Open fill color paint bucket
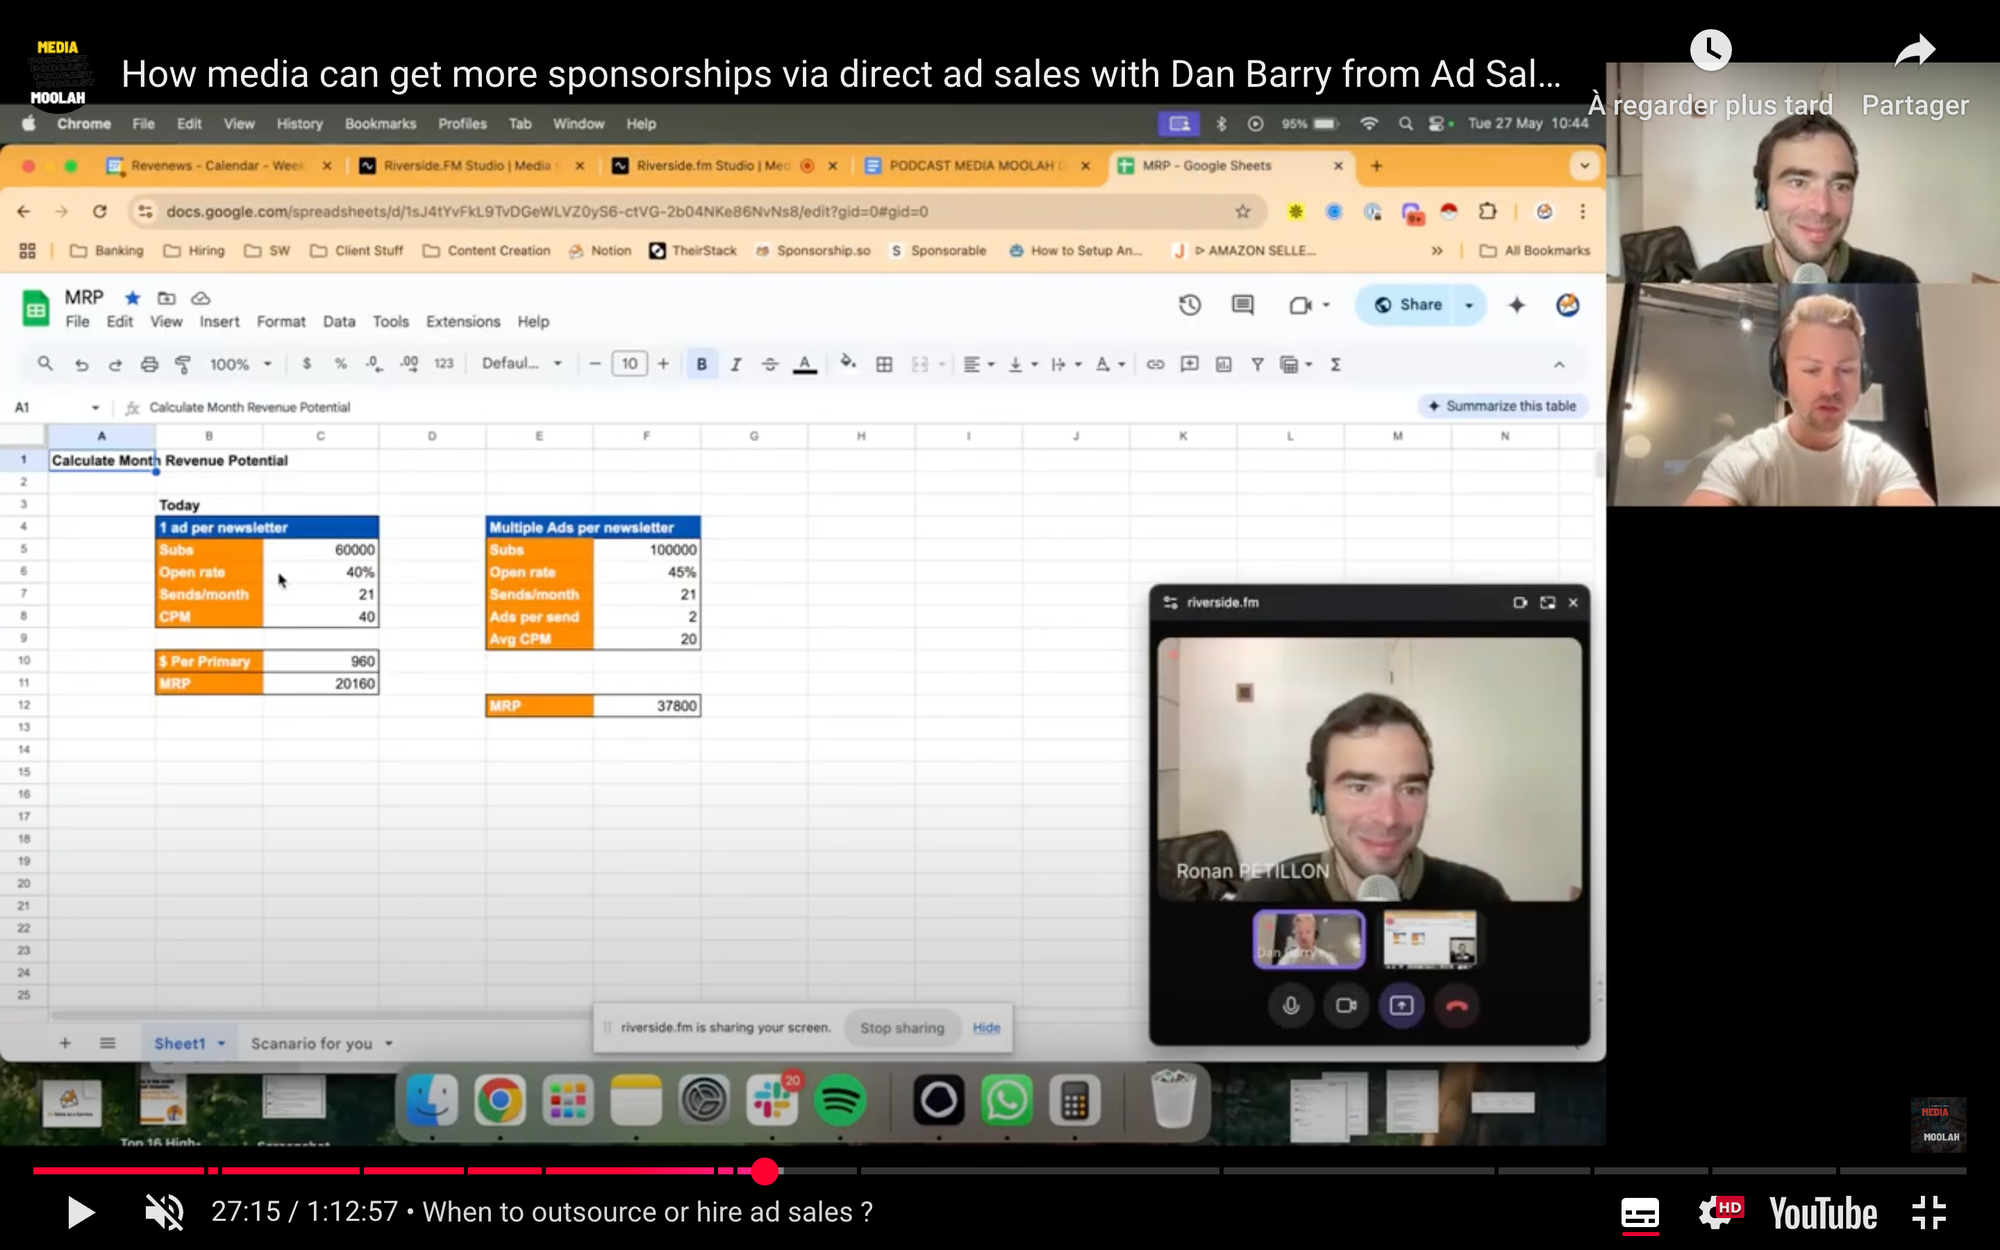 coord(848,364)
